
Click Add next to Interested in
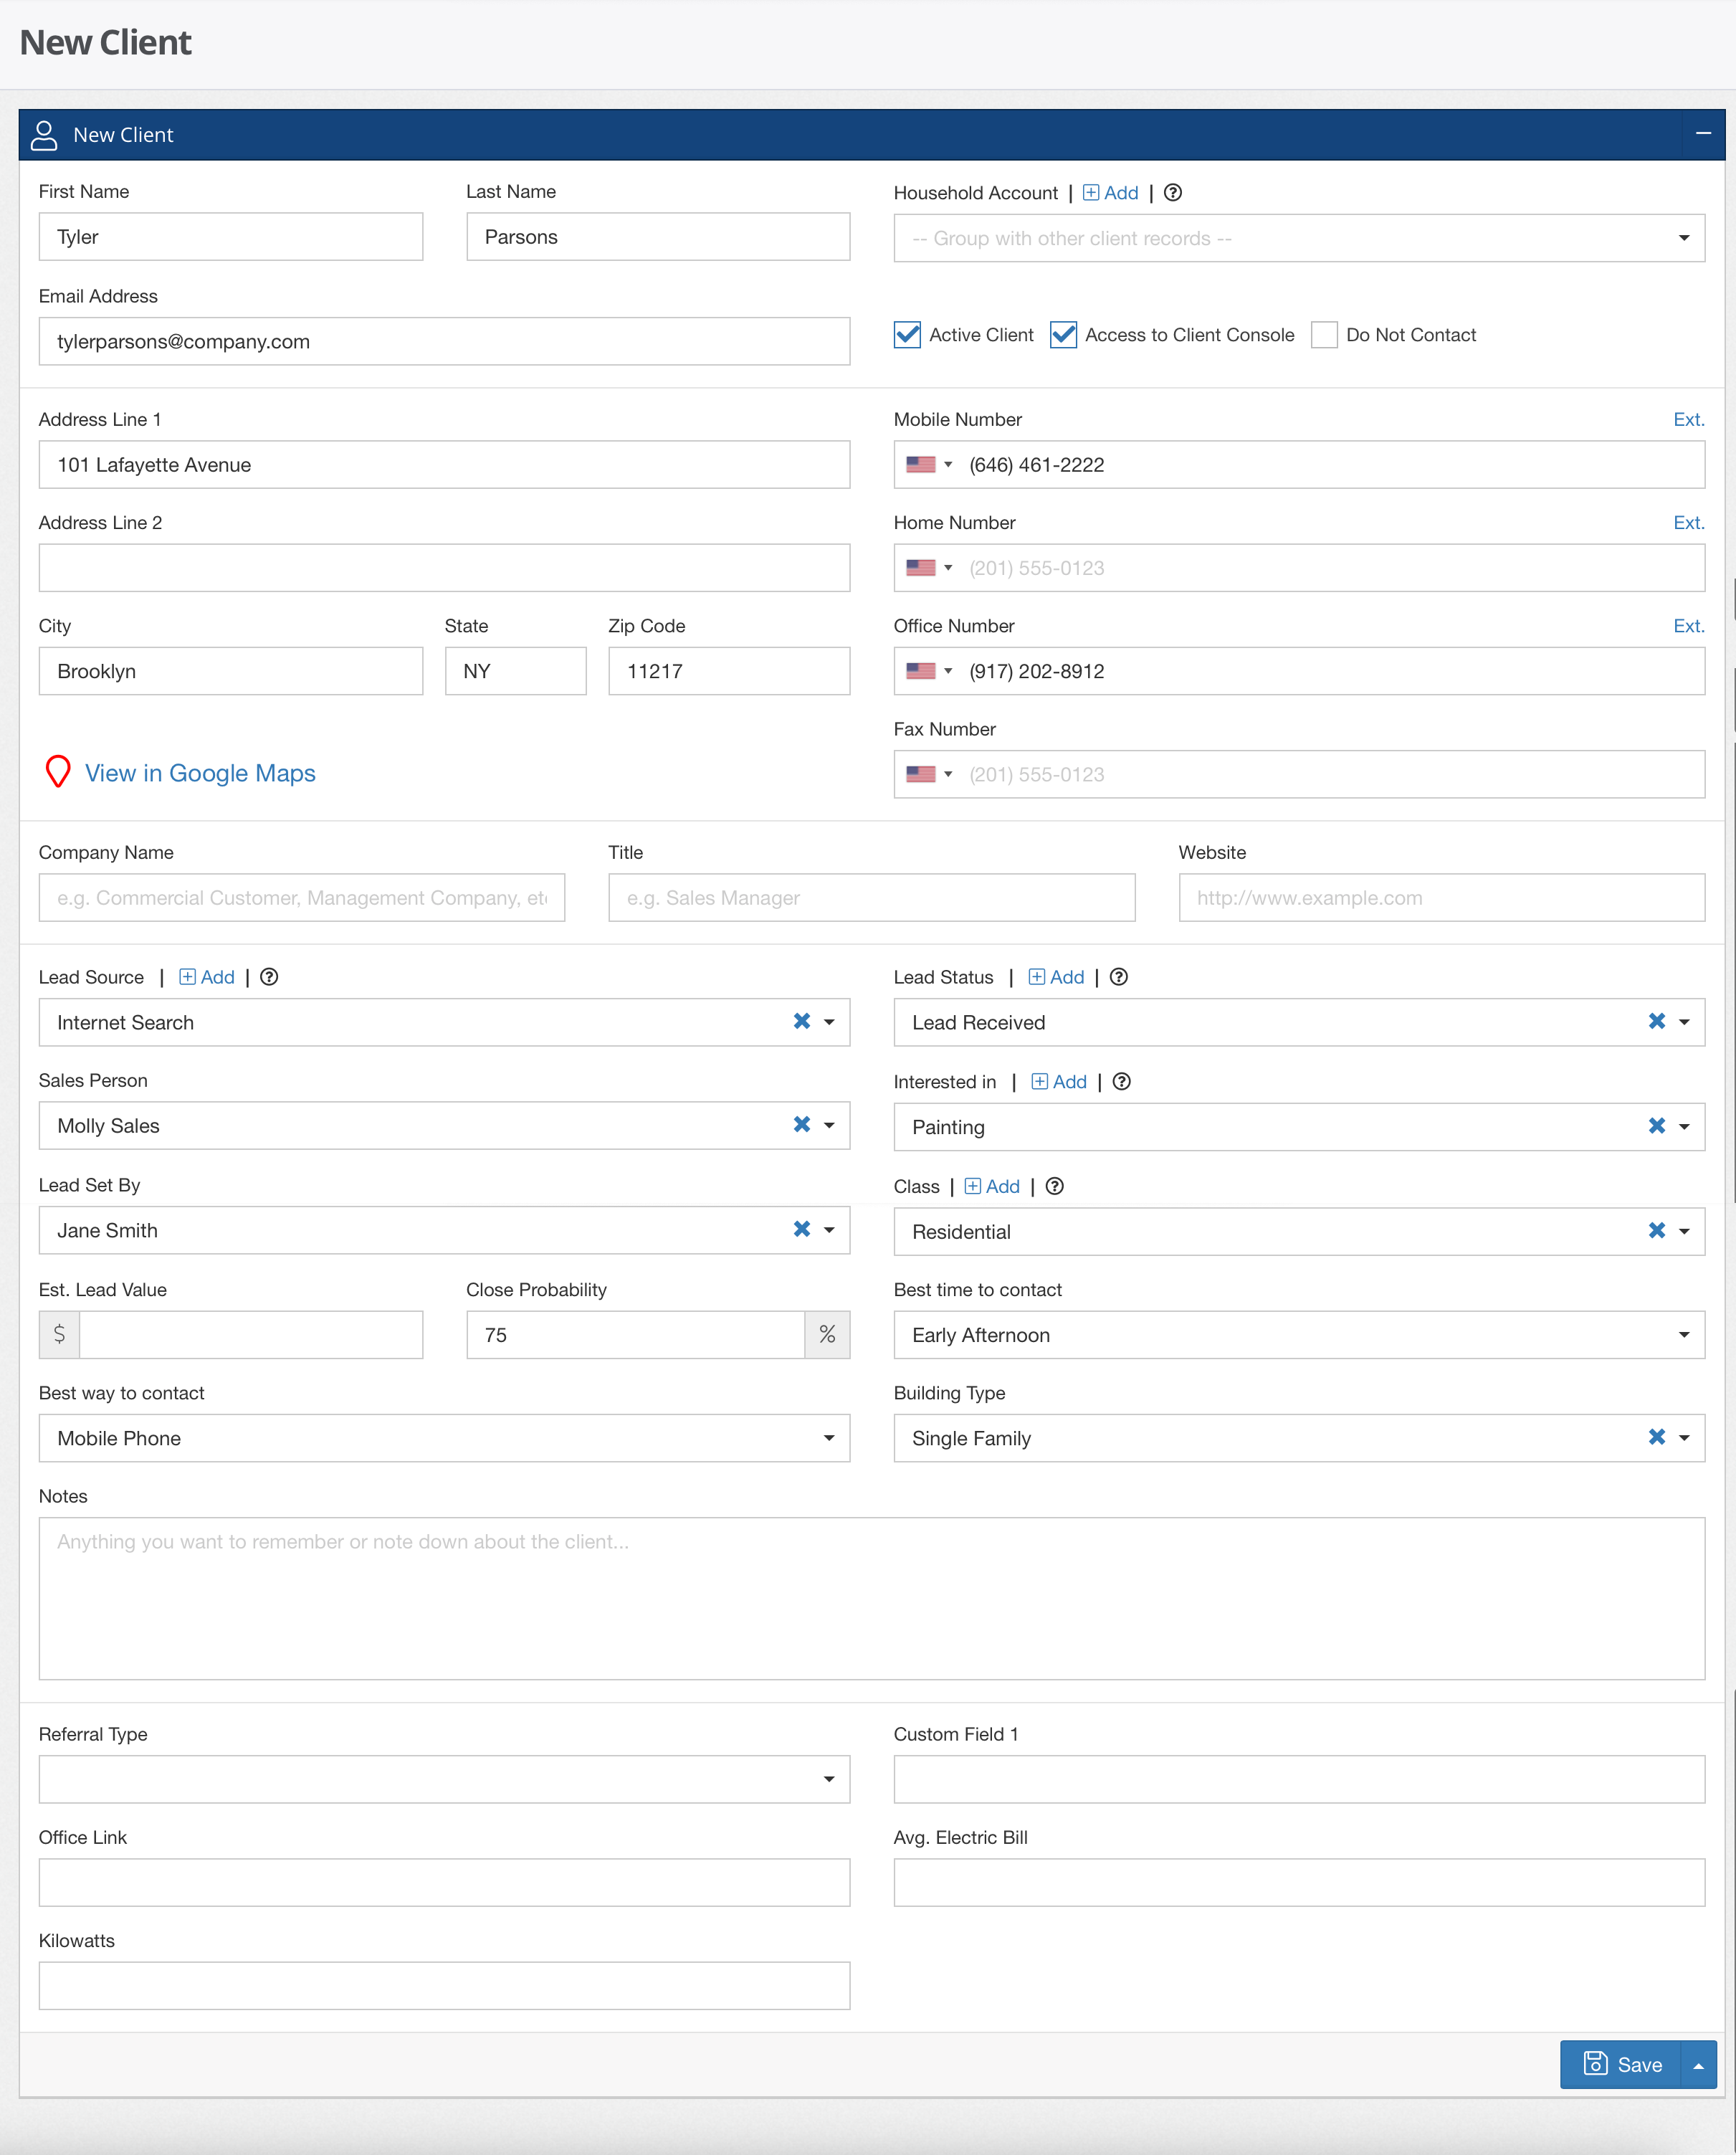point(1058,1081)
